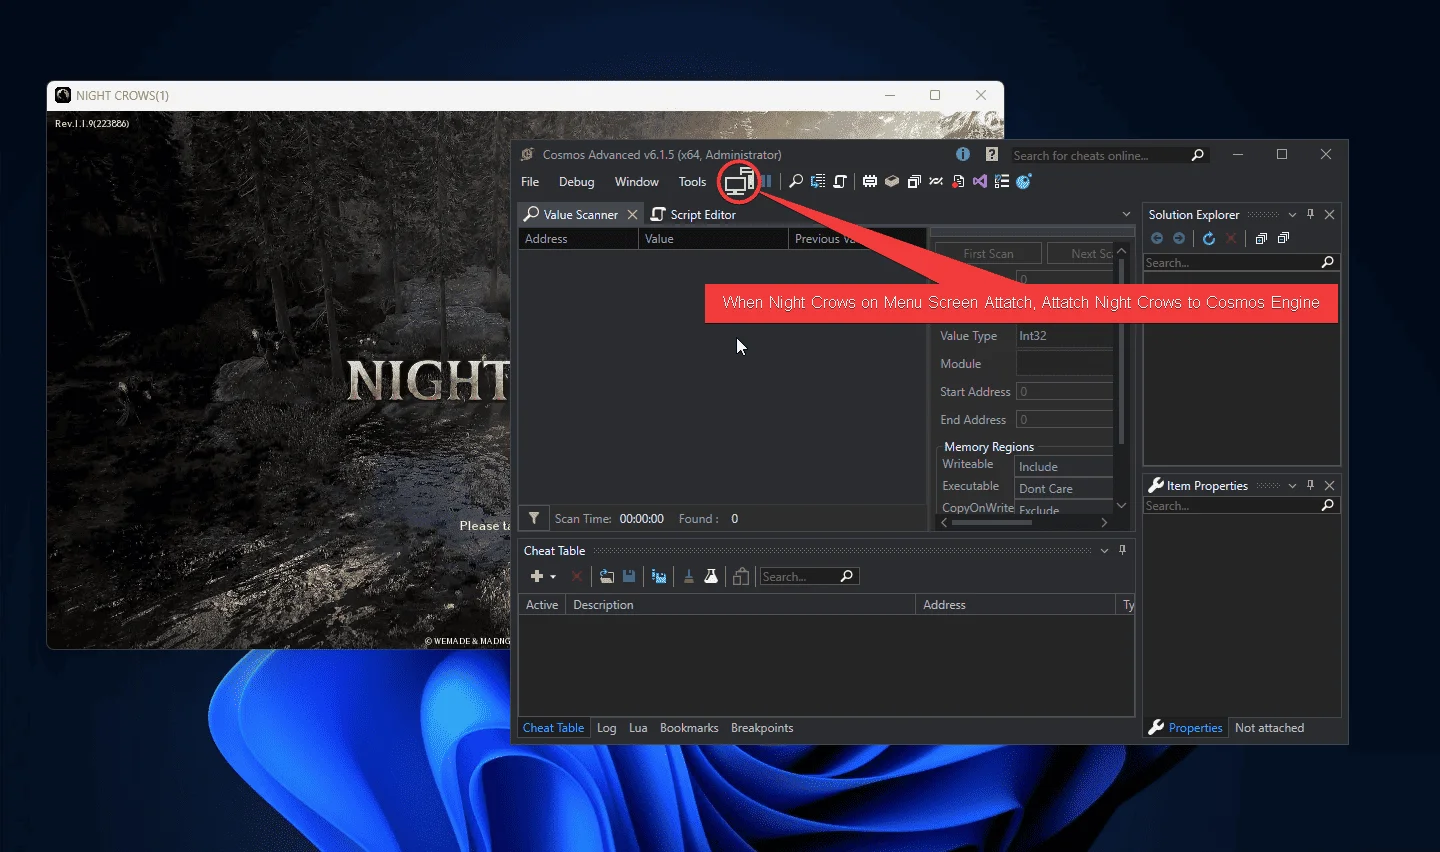Close the Solution Explorer panel
Viewport: 1440px width, 852px height.
1330,214
